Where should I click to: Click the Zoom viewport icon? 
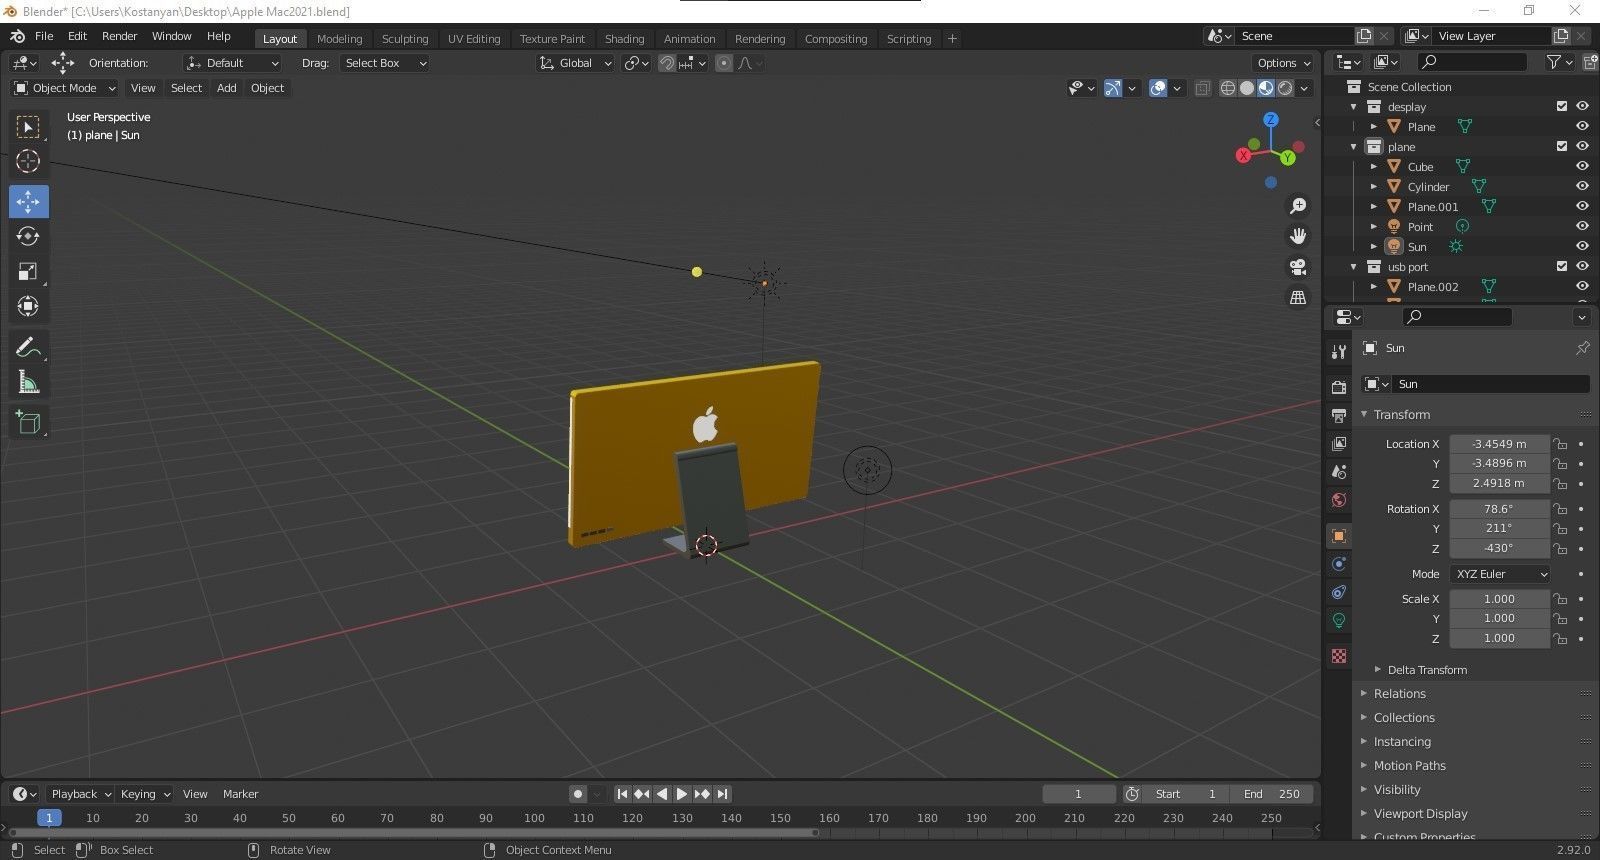pyautogui.click(x=1298, y=206)
